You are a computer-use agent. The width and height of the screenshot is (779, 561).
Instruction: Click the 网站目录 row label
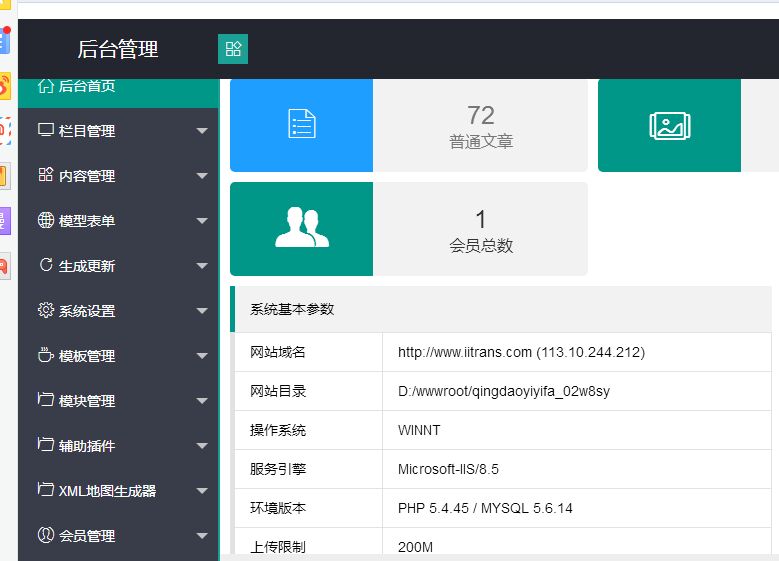coord(278,391)
